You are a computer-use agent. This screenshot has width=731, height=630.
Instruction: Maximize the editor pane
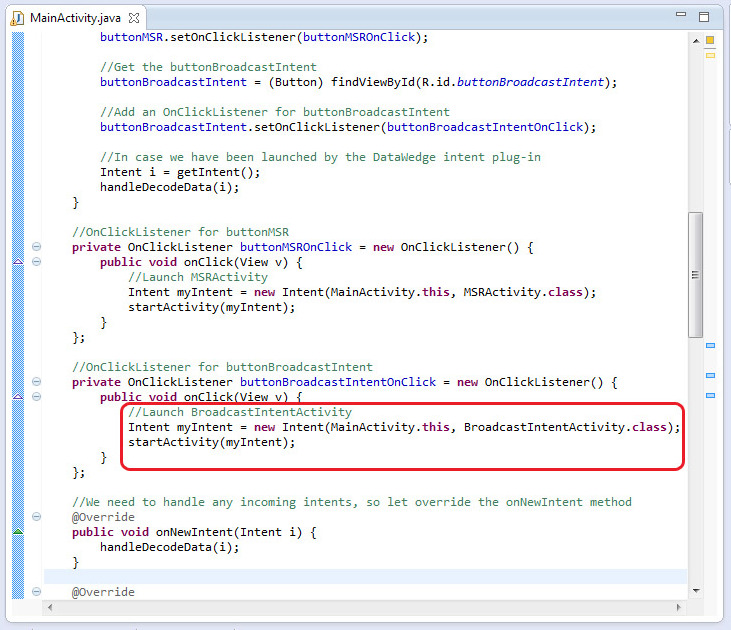pyautogui.click(x=704, y=17)
